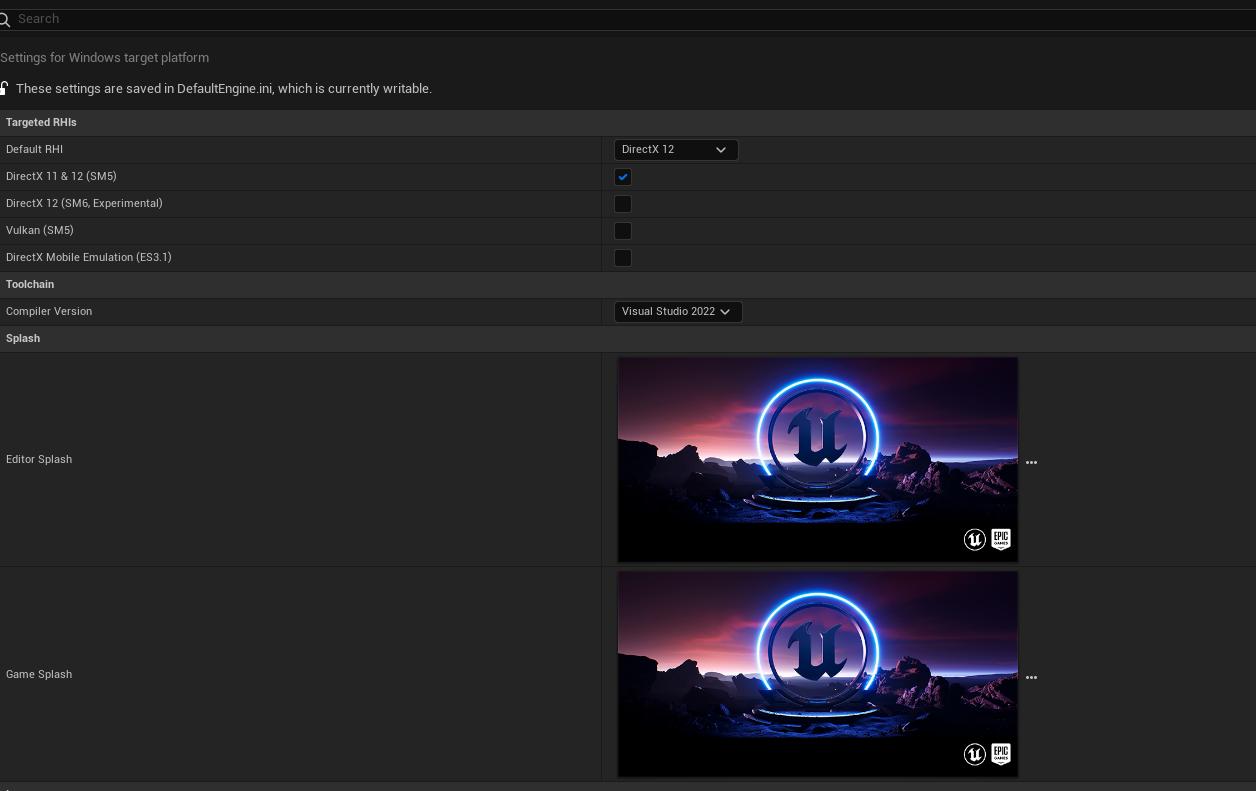Viewport: 1256px width, 791px height.
Task: Click the Editor Splash image thumbnail
Action: click(818, 460)
